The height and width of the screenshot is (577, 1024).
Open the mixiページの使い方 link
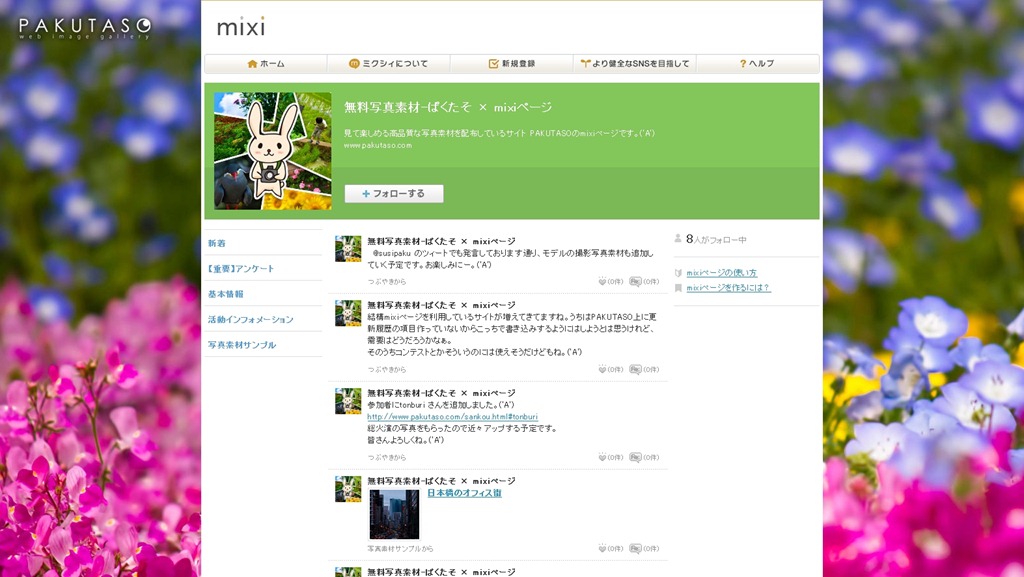(722, 273)
